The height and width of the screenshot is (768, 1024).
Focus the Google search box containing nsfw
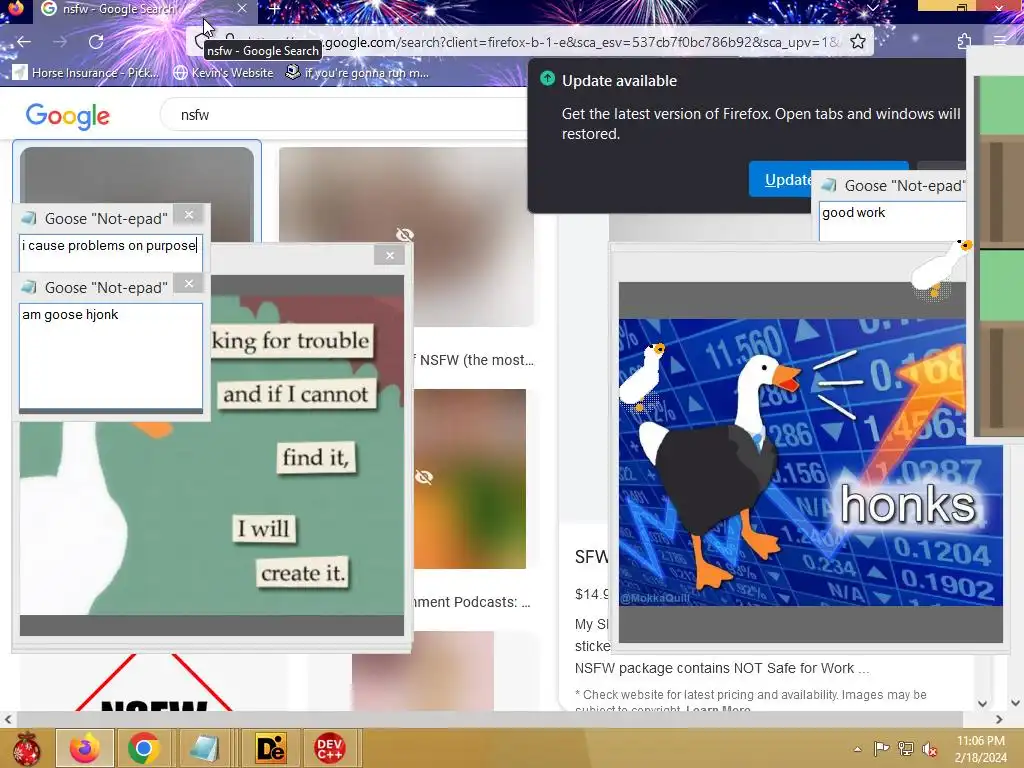coord(346,115)
